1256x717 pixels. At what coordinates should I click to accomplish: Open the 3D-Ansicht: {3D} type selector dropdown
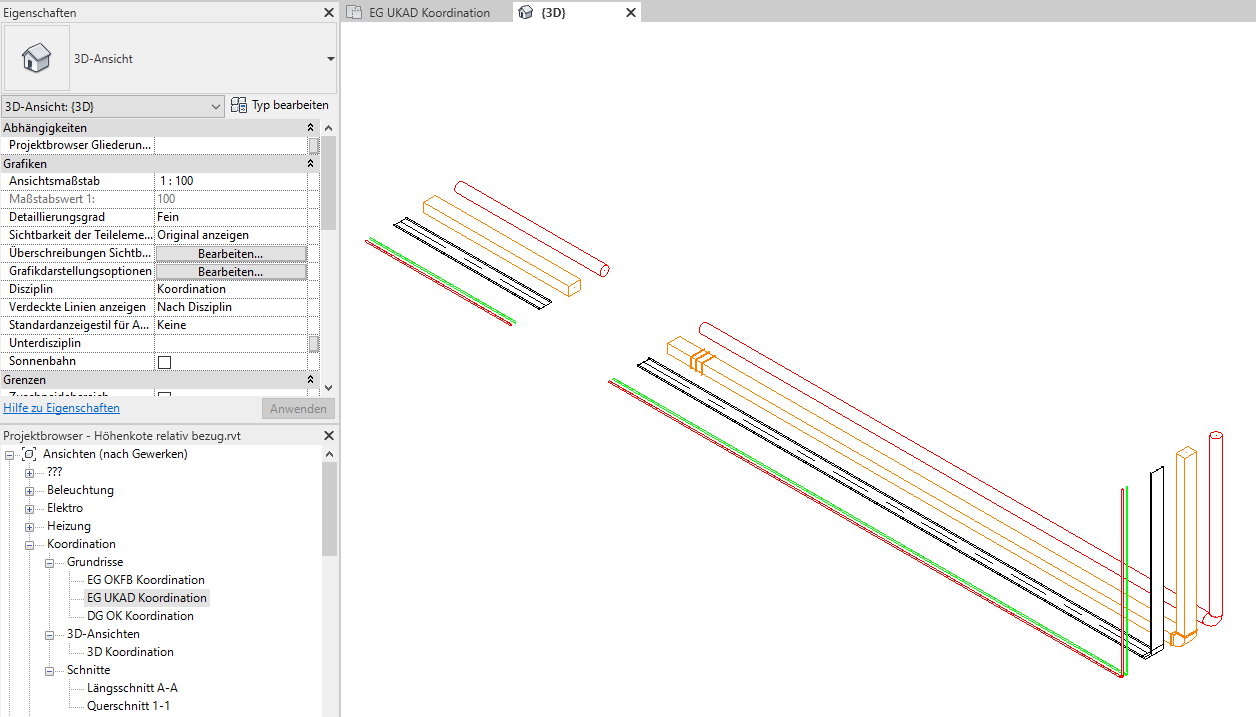click(x=215, y=105)
